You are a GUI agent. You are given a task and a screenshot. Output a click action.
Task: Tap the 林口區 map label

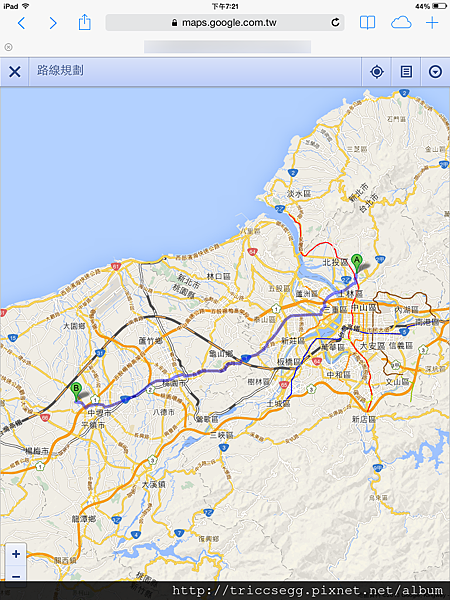(218, 276)
